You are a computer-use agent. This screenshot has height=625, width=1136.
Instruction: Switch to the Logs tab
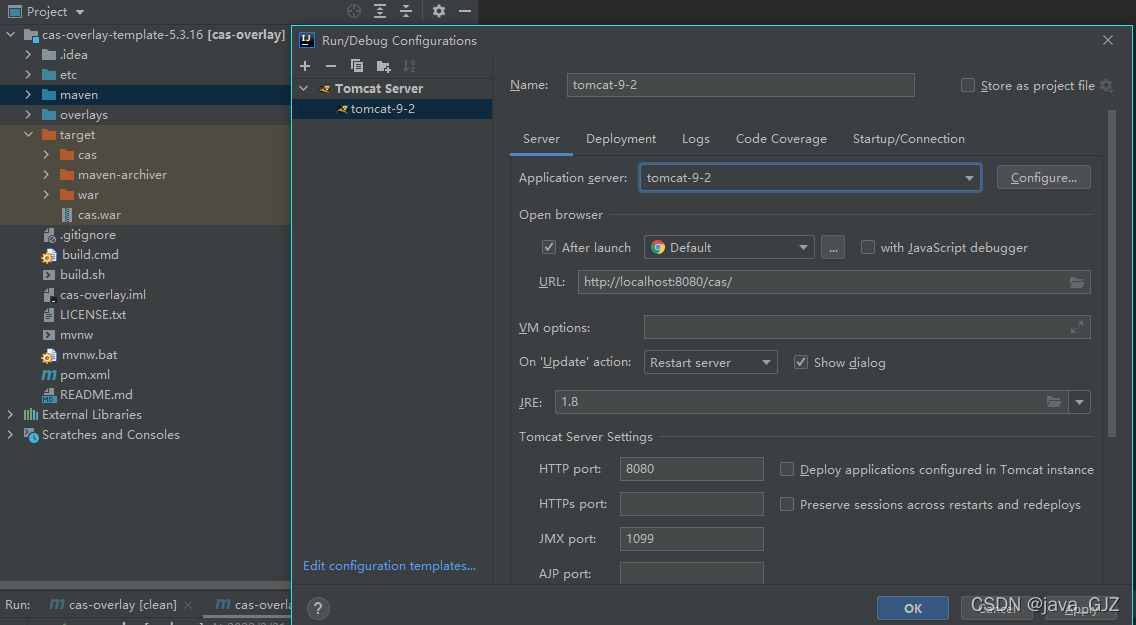point(696,139)
